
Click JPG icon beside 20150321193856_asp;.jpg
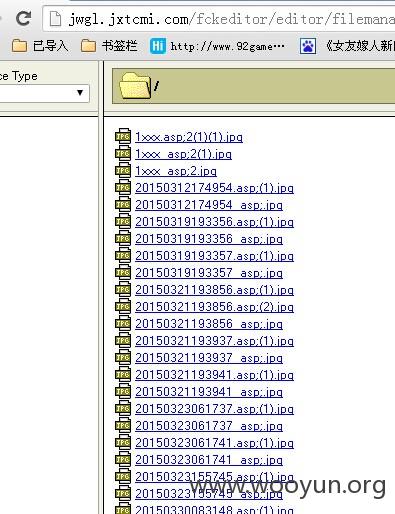[x=123, y=323]
